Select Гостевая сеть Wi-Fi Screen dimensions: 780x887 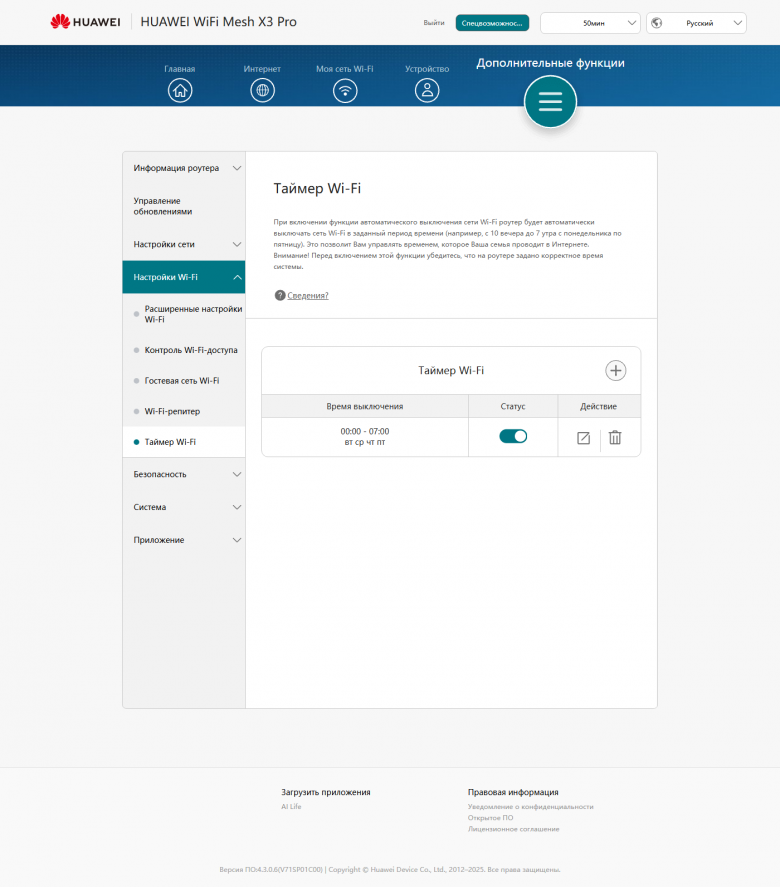(184, 381)
